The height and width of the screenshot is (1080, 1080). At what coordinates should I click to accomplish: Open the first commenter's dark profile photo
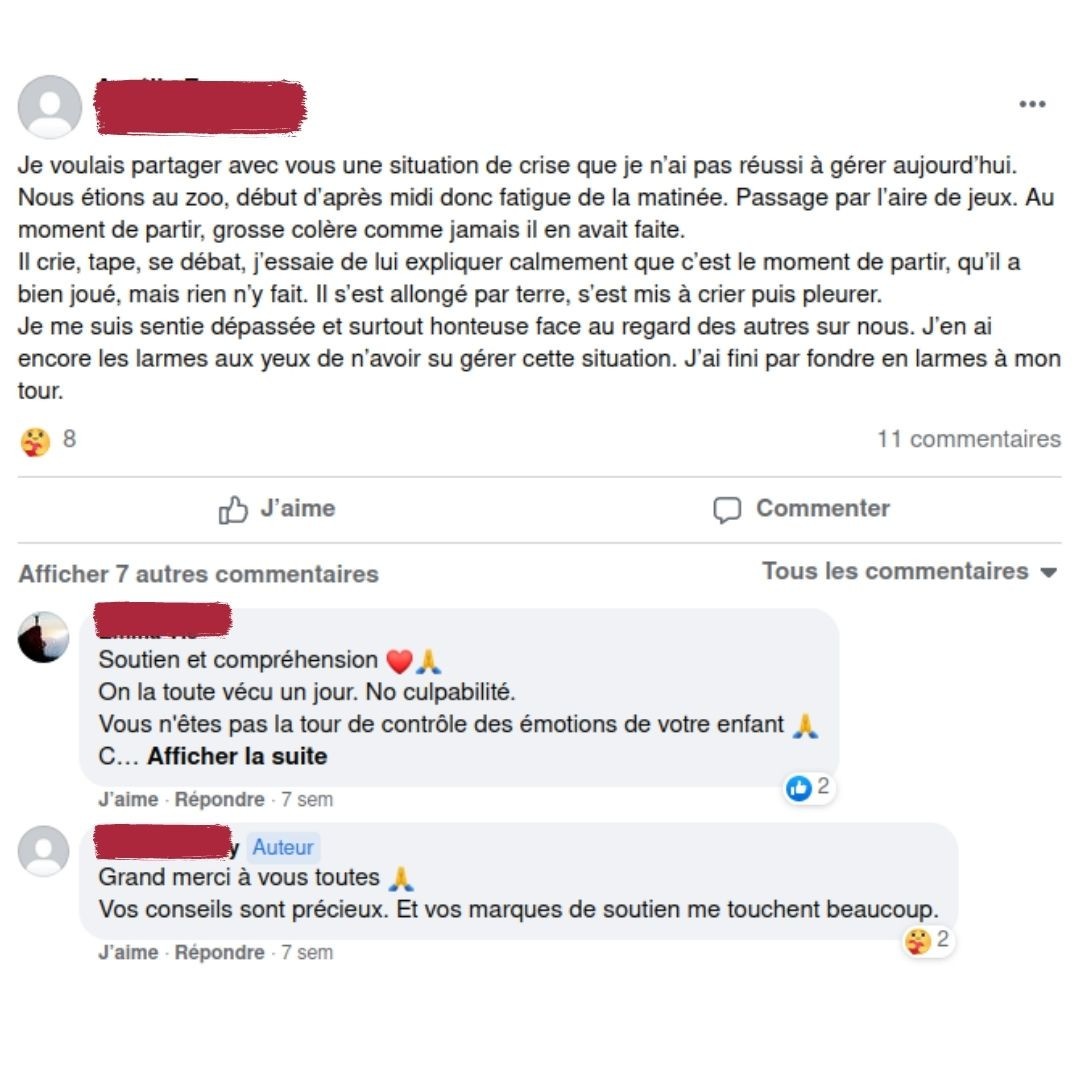[43, 637]
